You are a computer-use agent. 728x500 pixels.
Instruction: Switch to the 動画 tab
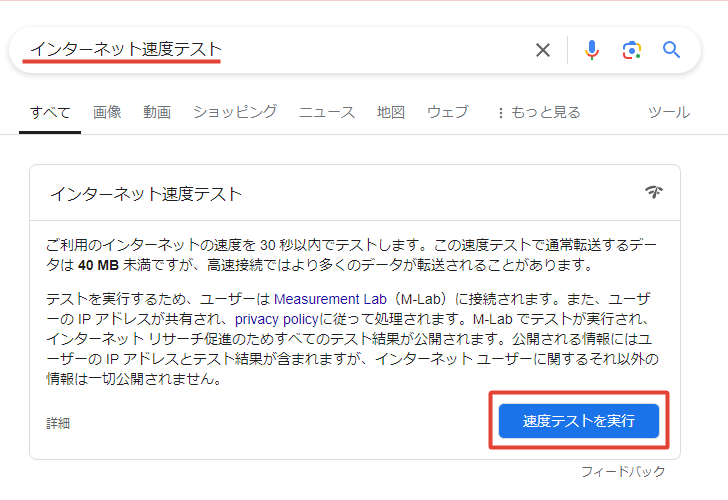(x=157, y=112)
